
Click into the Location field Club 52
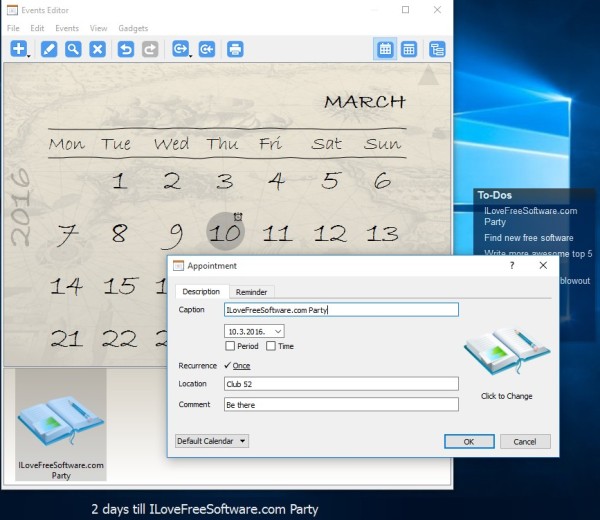click(x=341, y=384)
